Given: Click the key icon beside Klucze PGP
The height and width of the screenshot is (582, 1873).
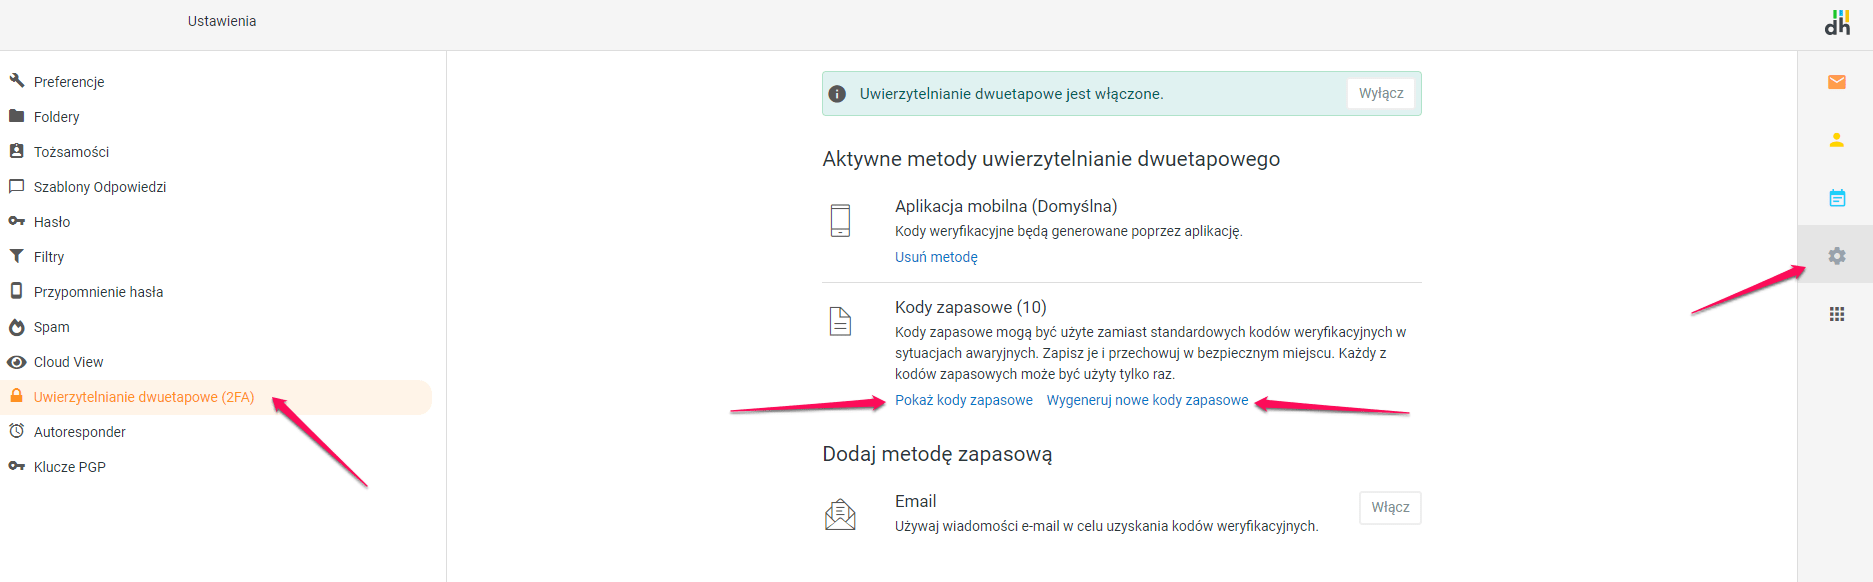Looking at the screenshot, I should coord(16,466).
